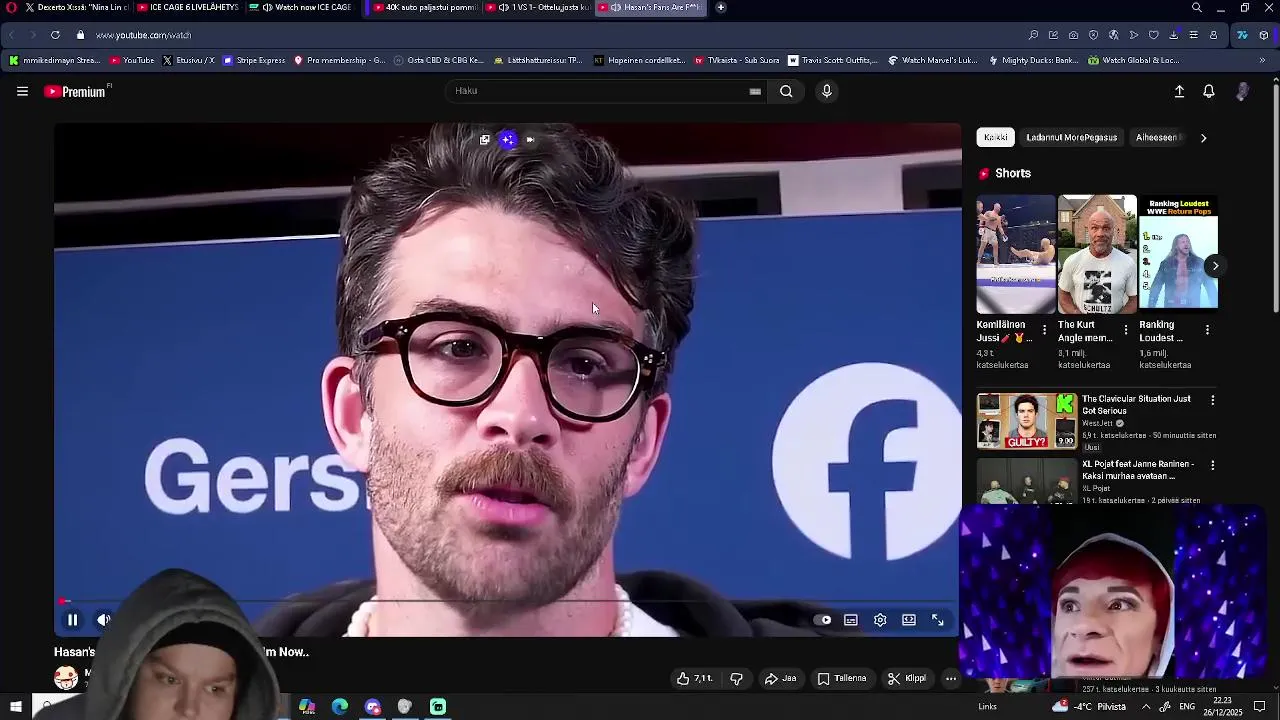
Task: Click the browser address bar URL
Action: [143, 35]
